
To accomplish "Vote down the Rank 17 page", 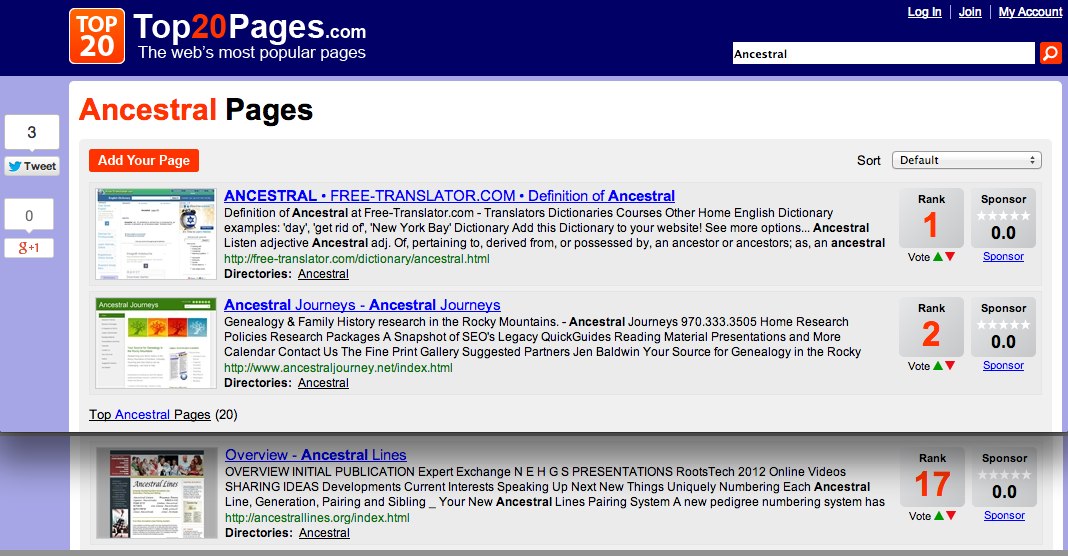I will [x=951, y=516].
